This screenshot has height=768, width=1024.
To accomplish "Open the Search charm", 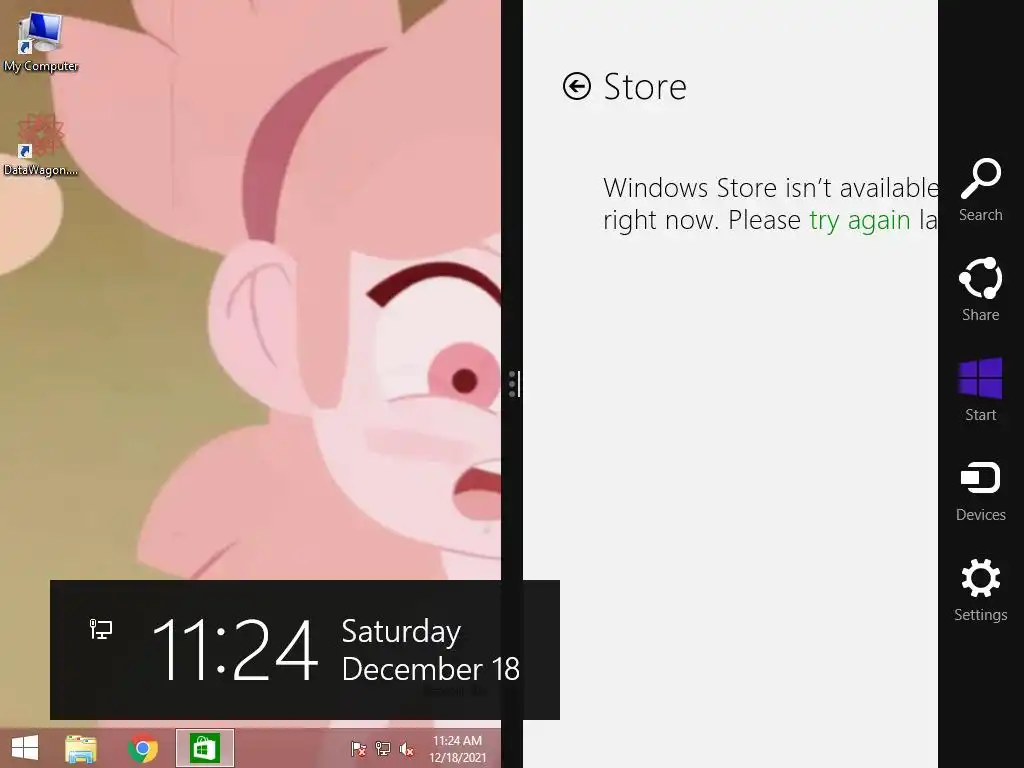I will [980, 190].
